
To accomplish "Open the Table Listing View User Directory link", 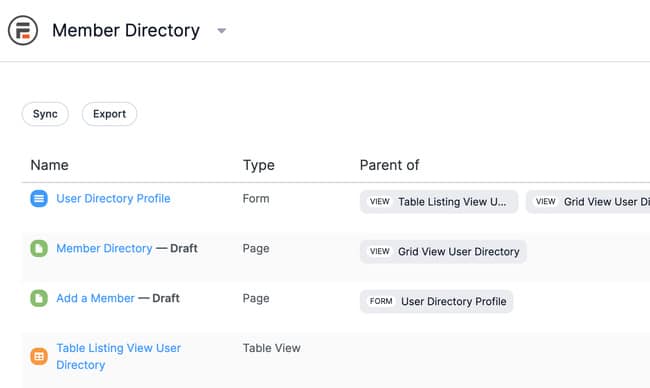I will pyautogui.click(x=119, y=356).
